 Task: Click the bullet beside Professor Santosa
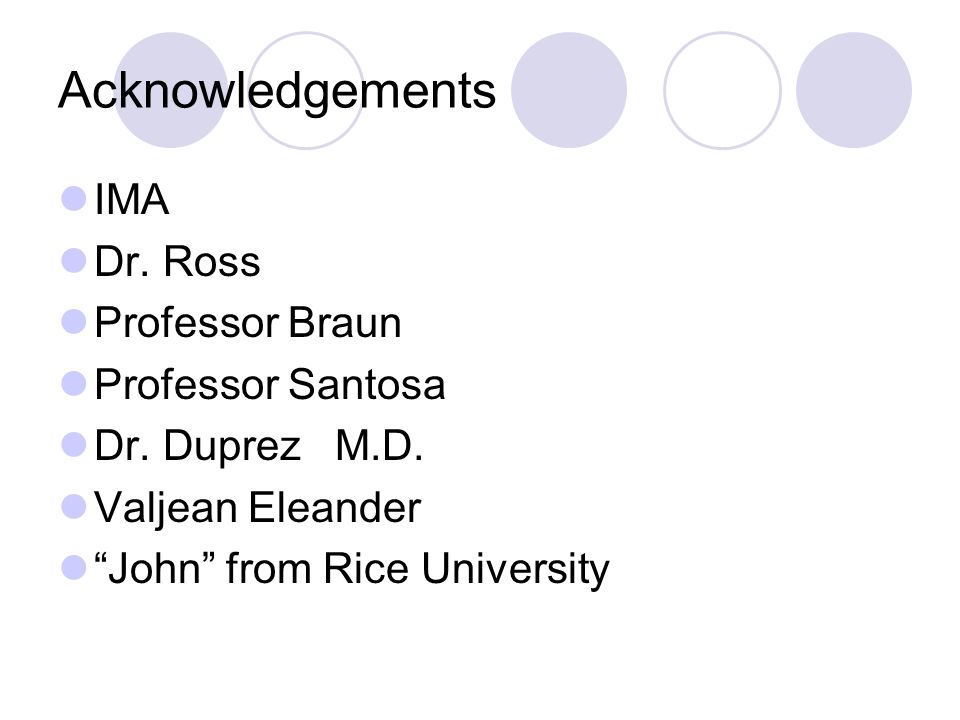coord(74,384)
